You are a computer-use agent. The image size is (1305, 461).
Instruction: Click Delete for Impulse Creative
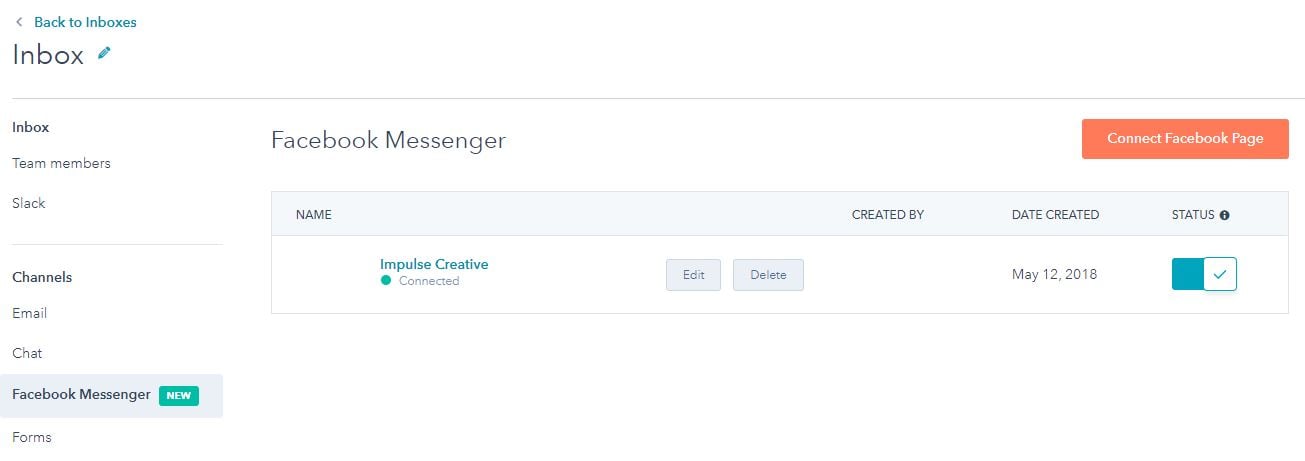coord(768,275)
